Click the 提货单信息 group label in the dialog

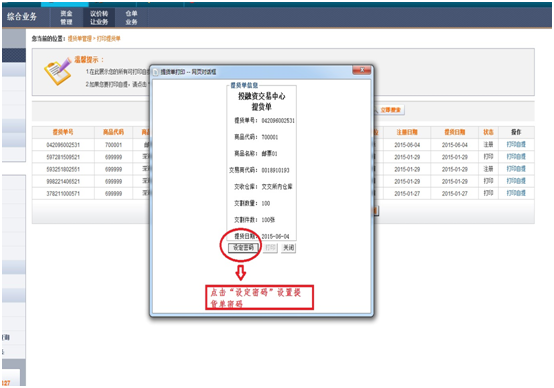pyautogui.click(x=244, y=85)
